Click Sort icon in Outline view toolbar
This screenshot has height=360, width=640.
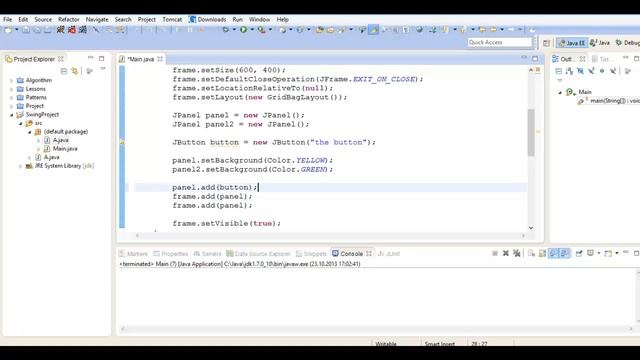coord(569,71)
